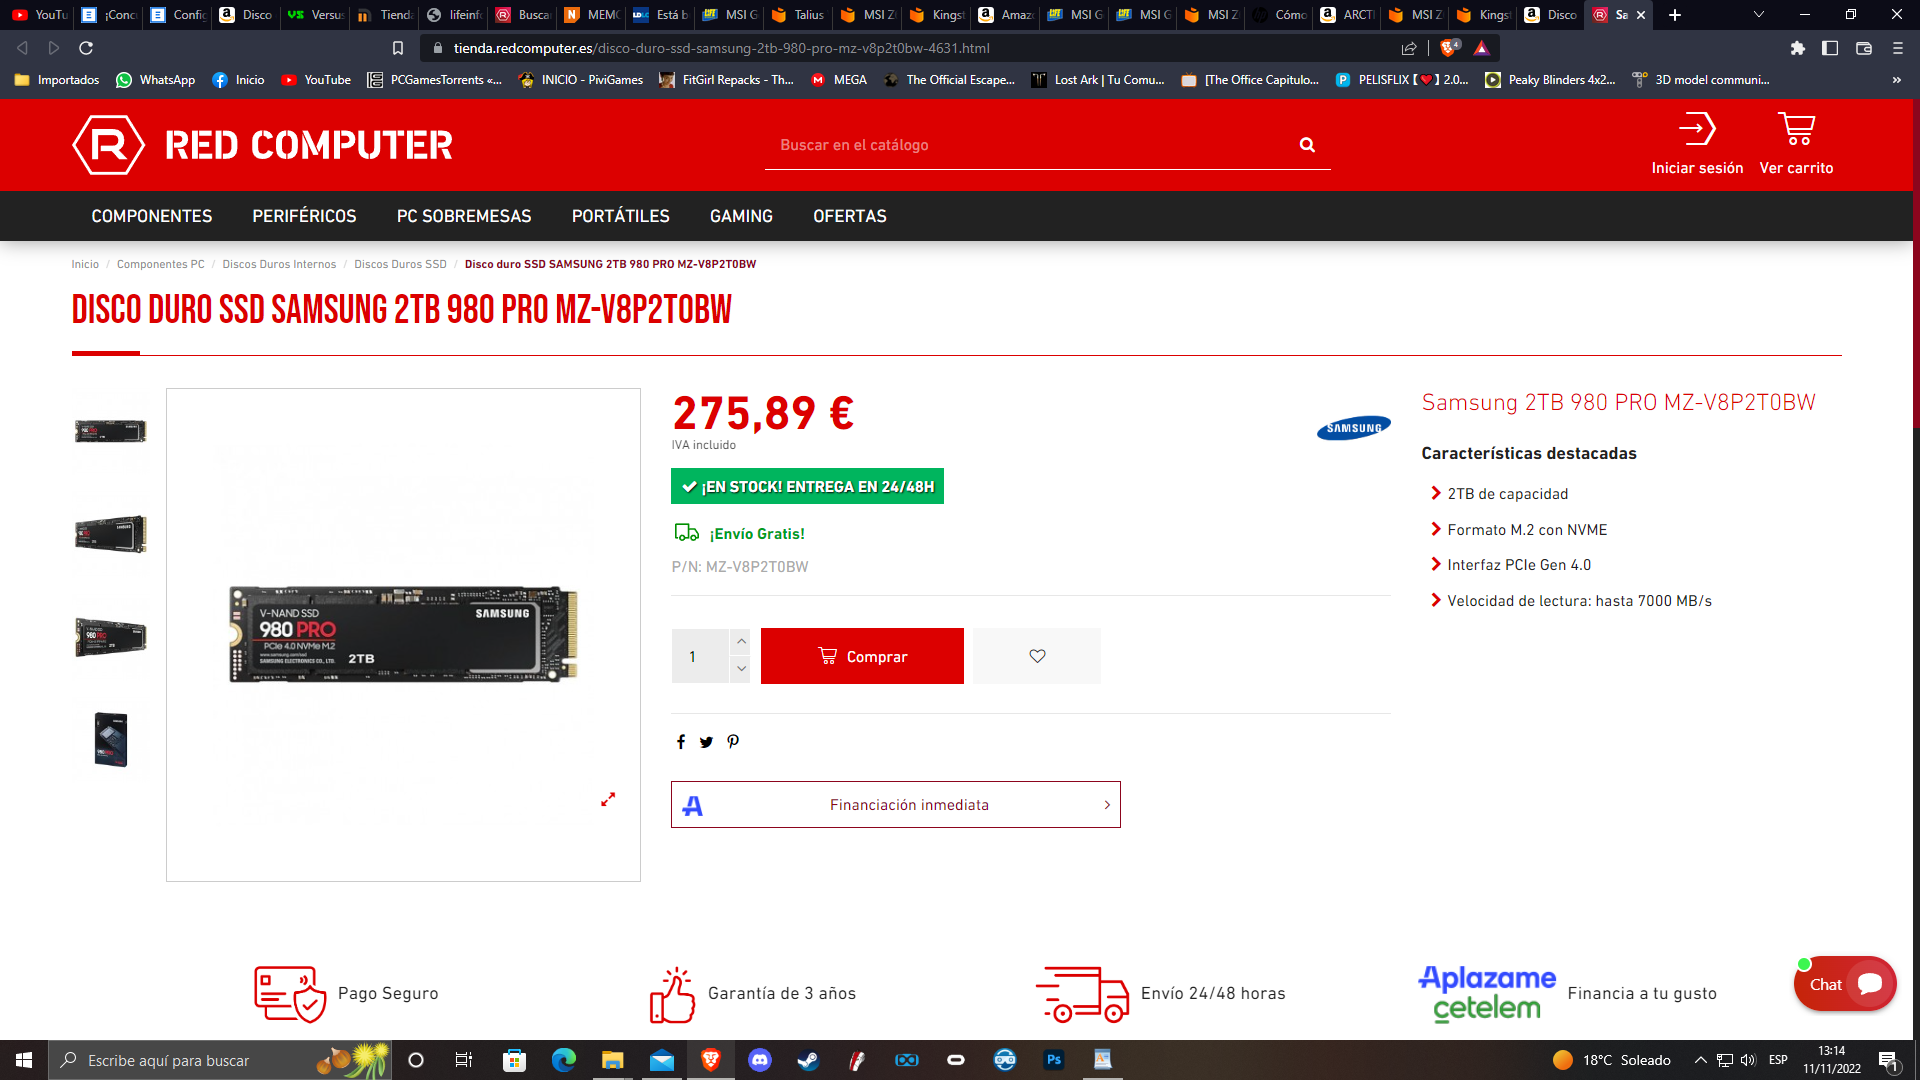This screenshot has width=1920, height=1080.
Task: Go to Componentes PC breadcrumb
Action: coord(160,264)
